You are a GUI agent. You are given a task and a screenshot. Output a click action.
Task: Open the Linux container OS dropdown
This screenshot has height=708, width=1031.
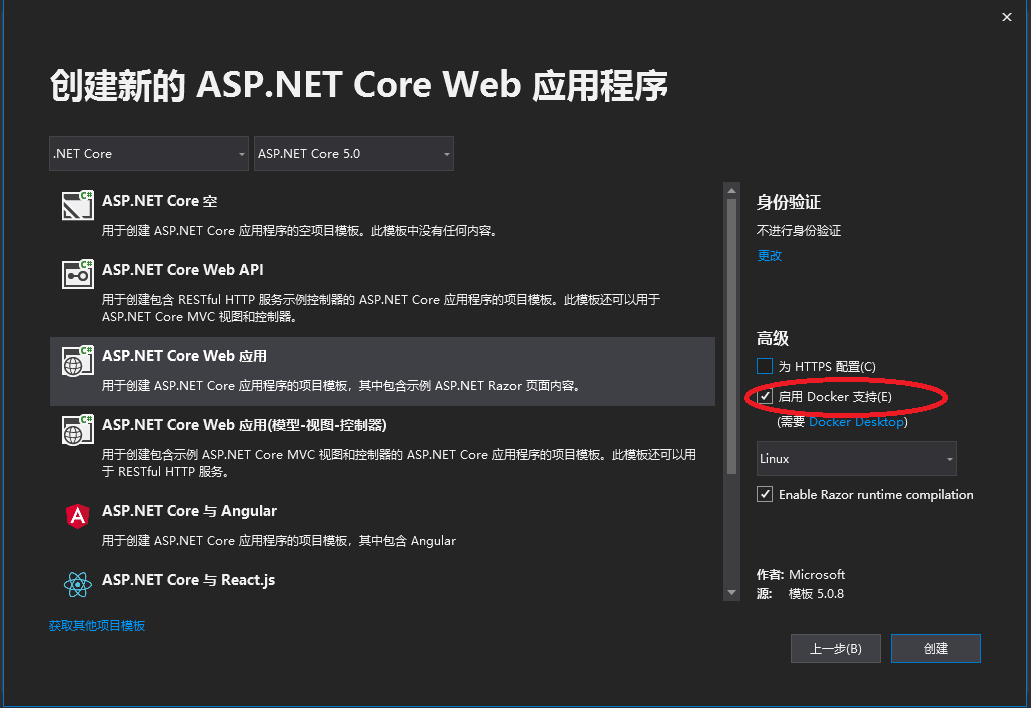pyautogui.click(x=856, y=459)
